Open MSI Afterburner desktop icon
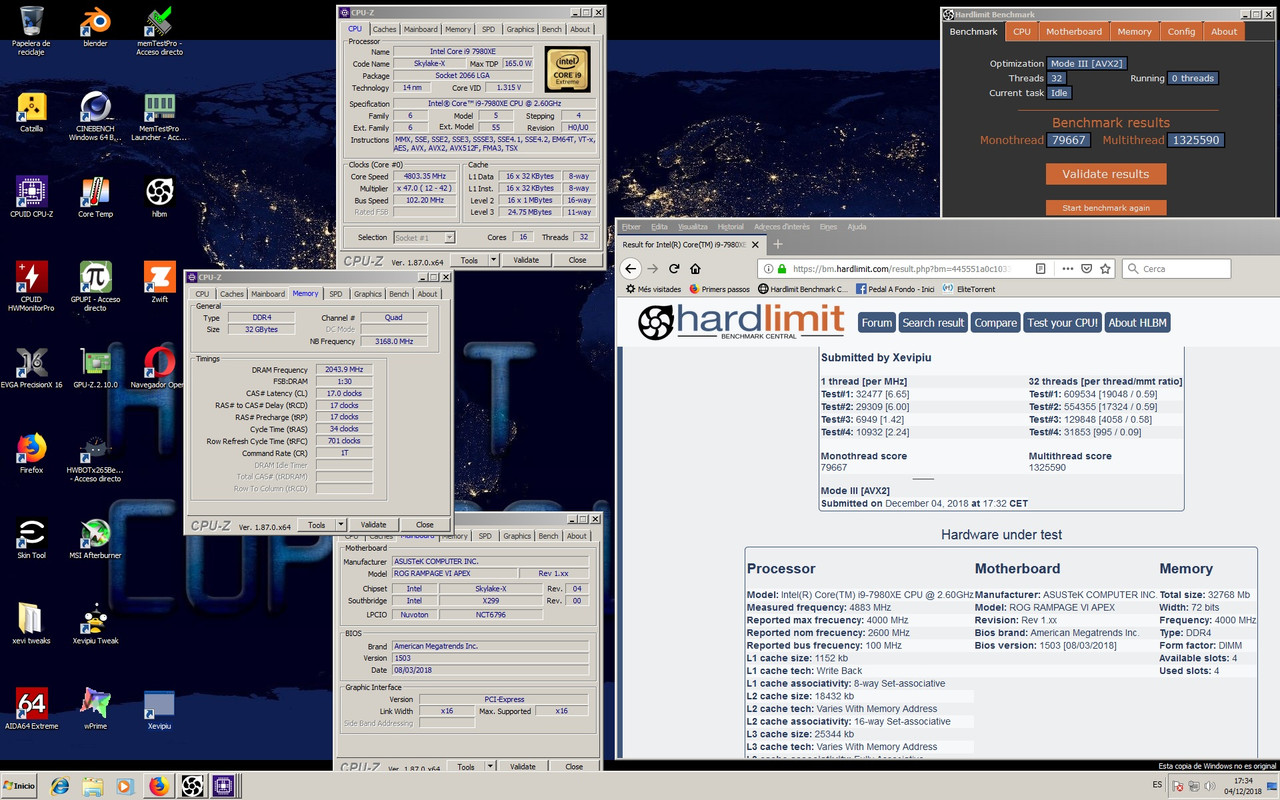The image size is (1280, 800). pyautogui.click(x=95, y=538)
